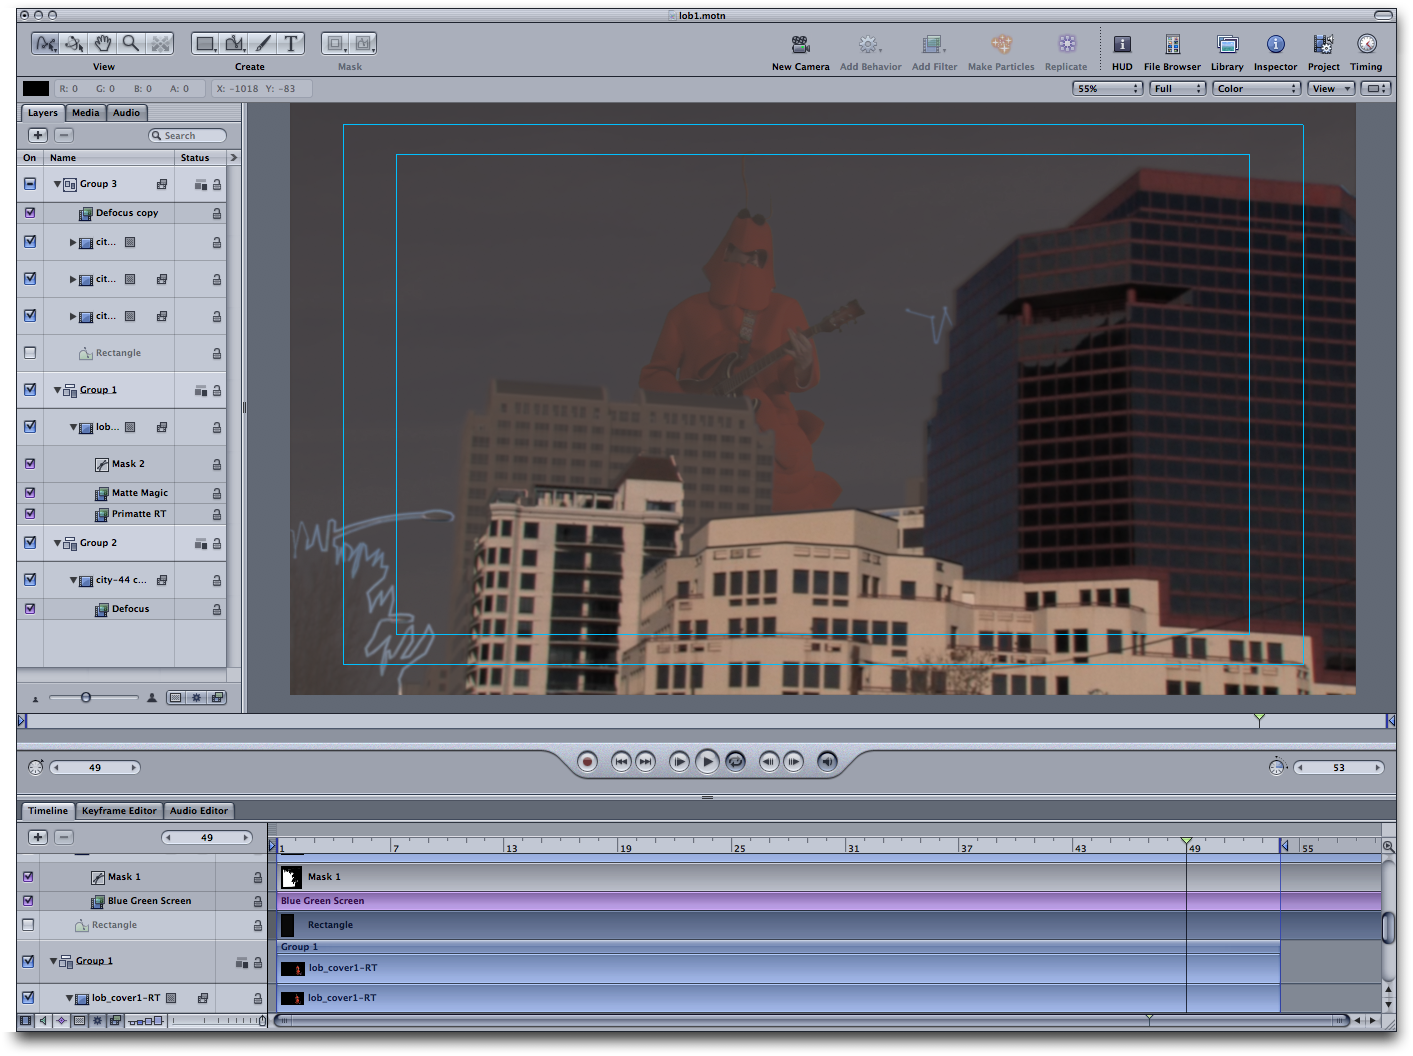This screenshot has width=1413, height=1056.
Task: Switch to the Keyframe Editor tab
Action: (119, 811)
